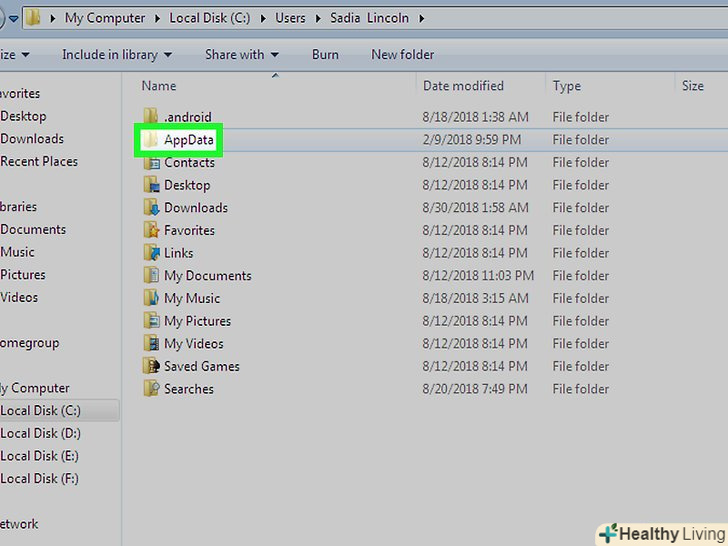The height and width of the screenshot is (546, 728).
Task: Open Desktop in the navigation pane favorites
Action: coord(23,116)
